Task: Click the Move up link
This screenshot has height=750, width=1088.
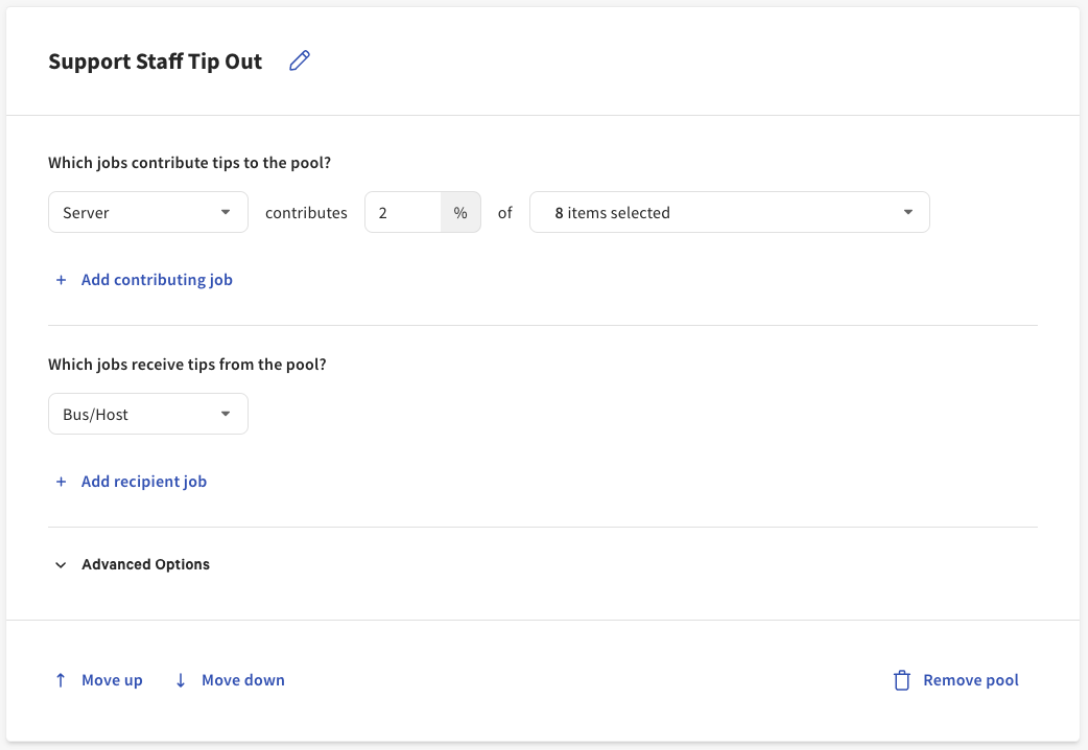Action: (112, 680)
